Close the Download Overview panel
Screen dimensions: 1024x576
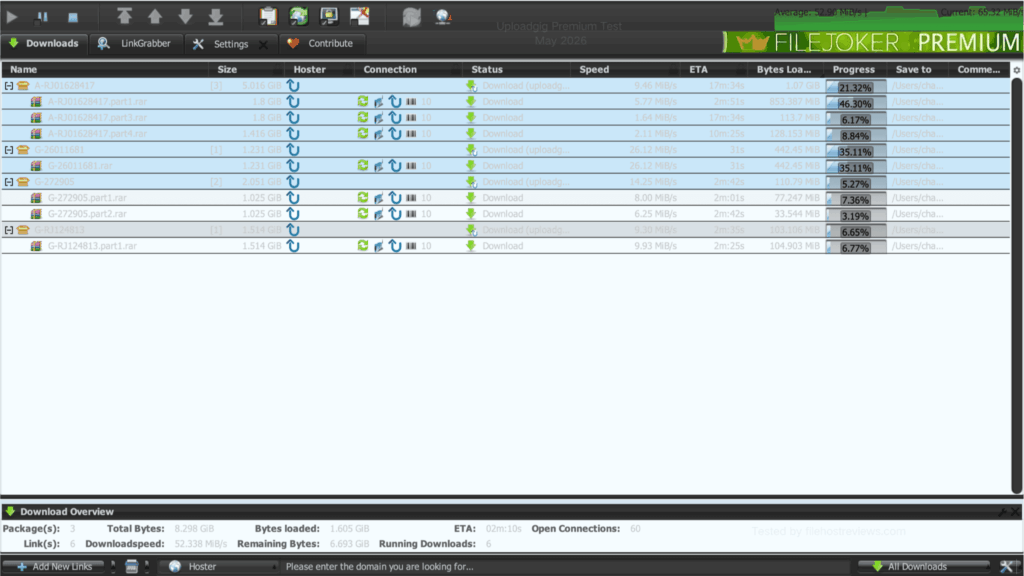(x=1016, y=512)
